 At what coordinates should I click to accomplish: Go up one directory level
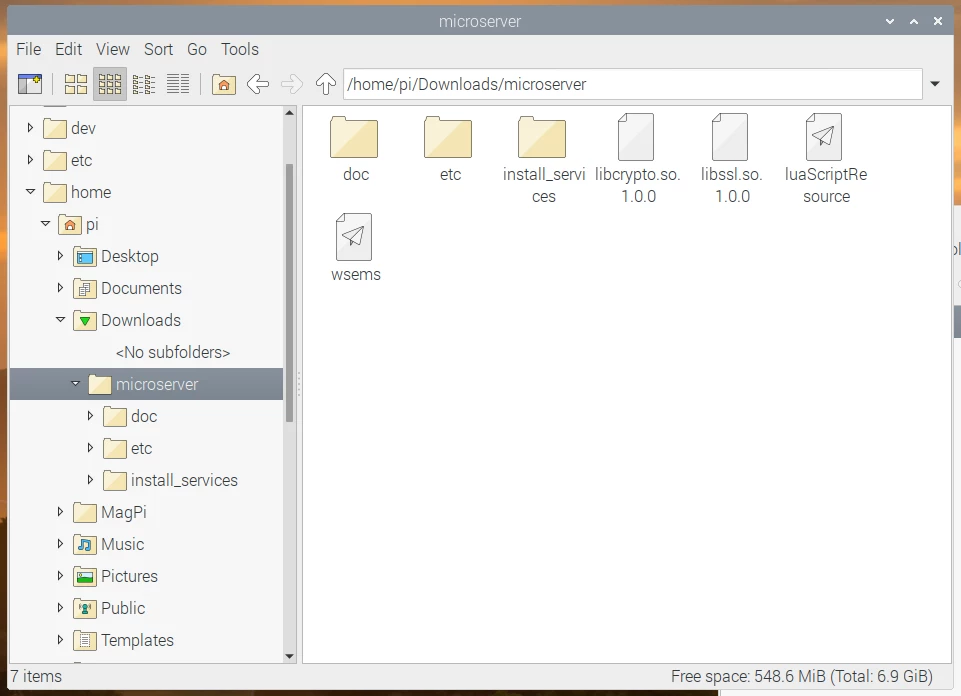click(x=325, y=84)
